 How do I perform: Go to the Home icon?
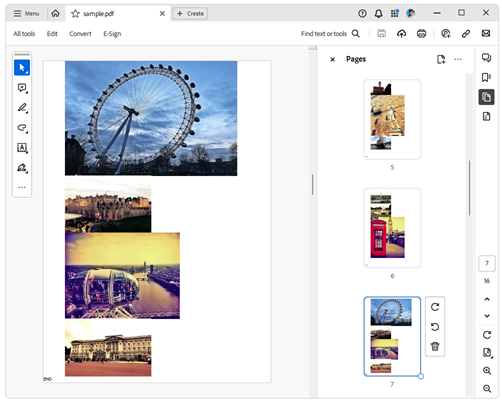tap(55, 13)
